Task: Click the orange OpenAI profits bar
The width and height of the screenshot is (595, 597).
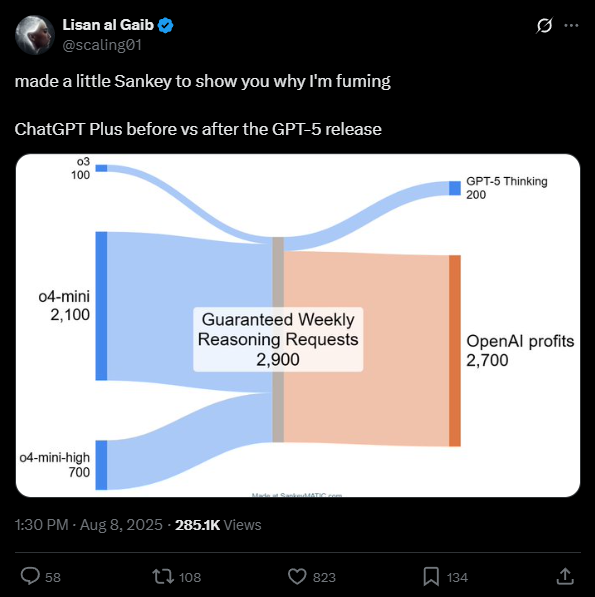Action: (455, 351)
